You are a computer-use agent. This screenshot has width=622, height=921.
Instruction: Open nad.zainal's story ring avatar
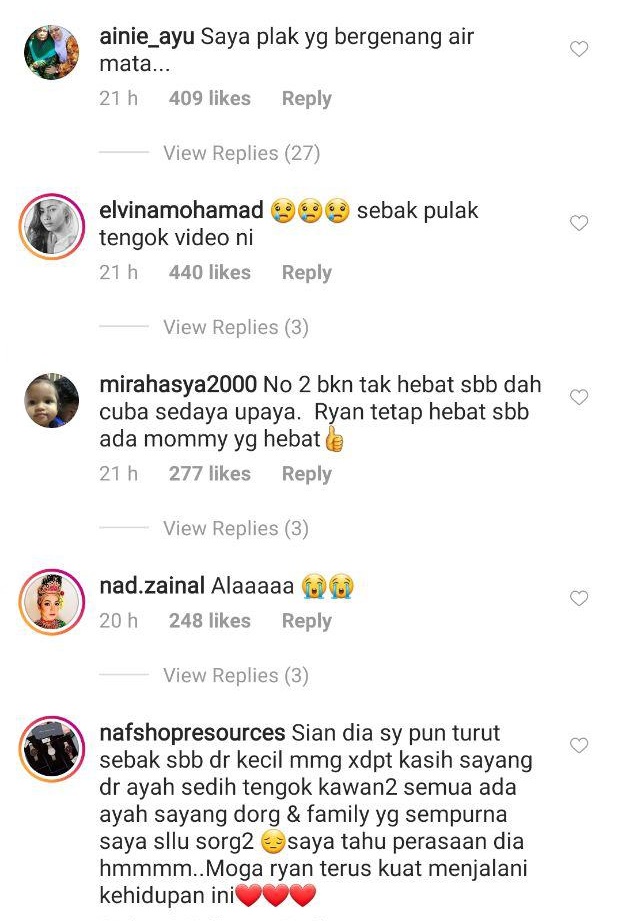pyautogui.click(x=52, y=601)
